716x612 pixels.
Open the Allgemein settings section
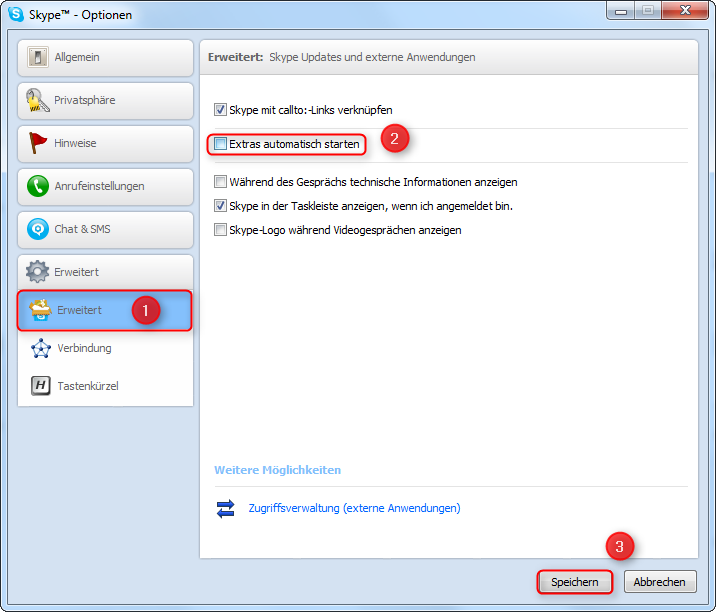click(105, 58)
